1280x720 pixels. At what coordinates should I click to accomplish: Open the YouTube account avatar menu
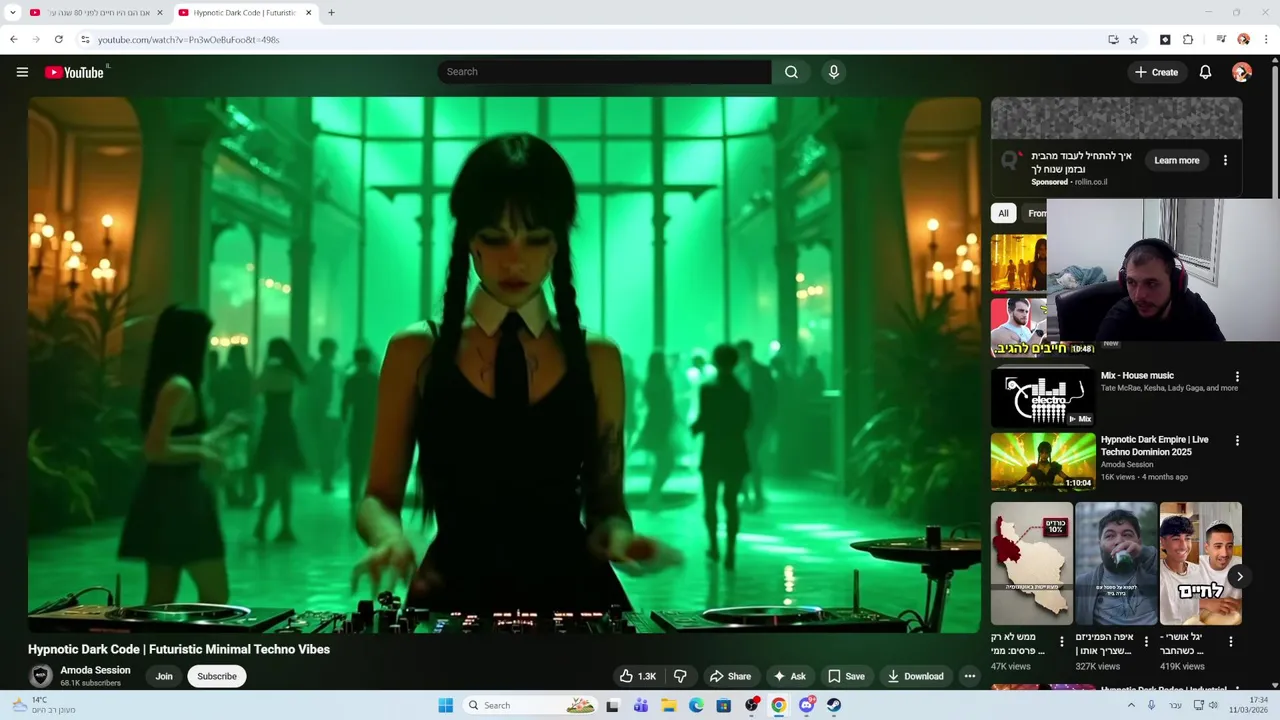click(x=1242, y=72)
